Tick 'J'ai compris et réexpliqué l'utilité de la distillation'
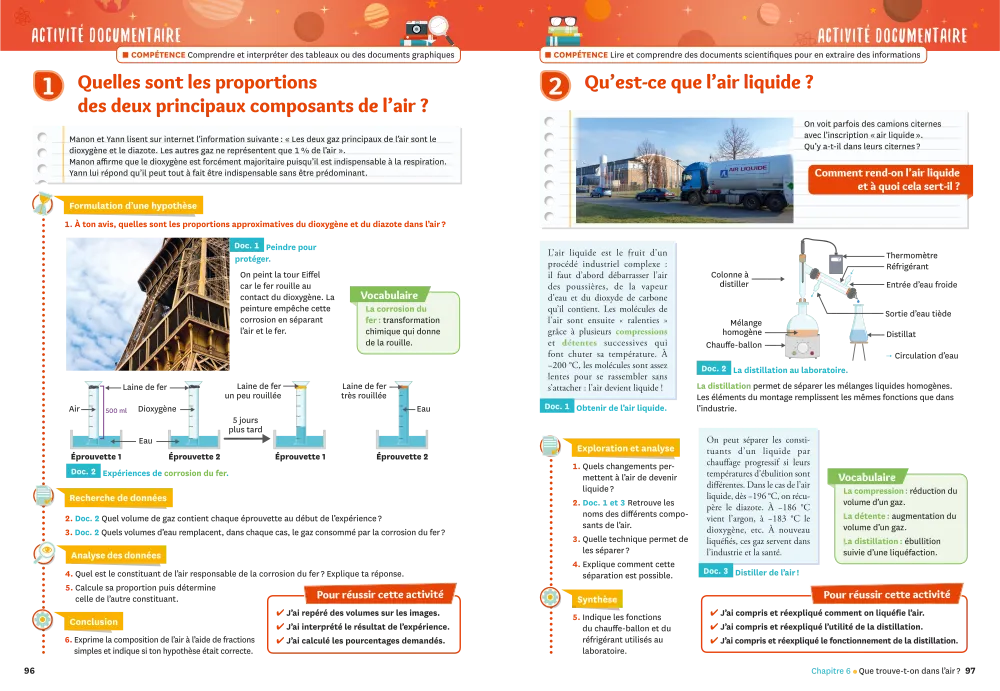Viewport: 1000px width, 691px height. [x=714, y=627]
